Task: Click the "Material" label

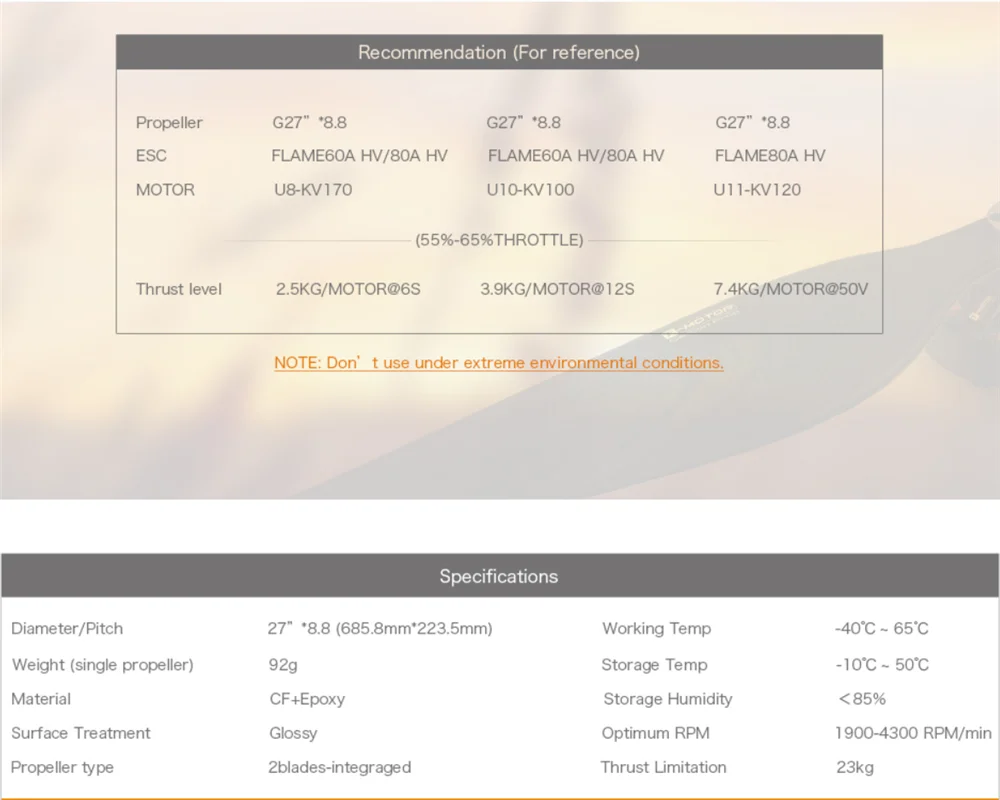Action: click(x=41, y=699)
